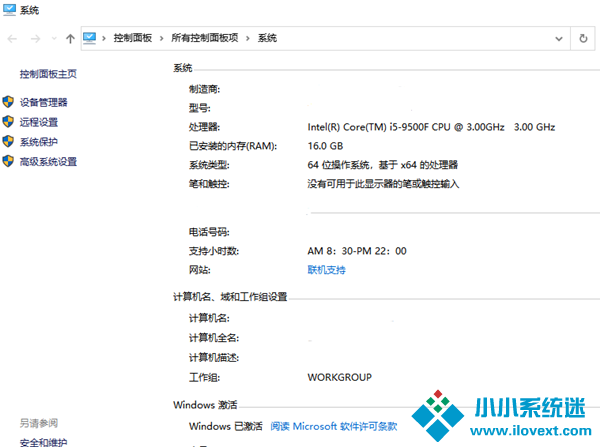Click 系统 breadcrumb in the address bar
Screen dimensions: 600x447
[267, 38]
